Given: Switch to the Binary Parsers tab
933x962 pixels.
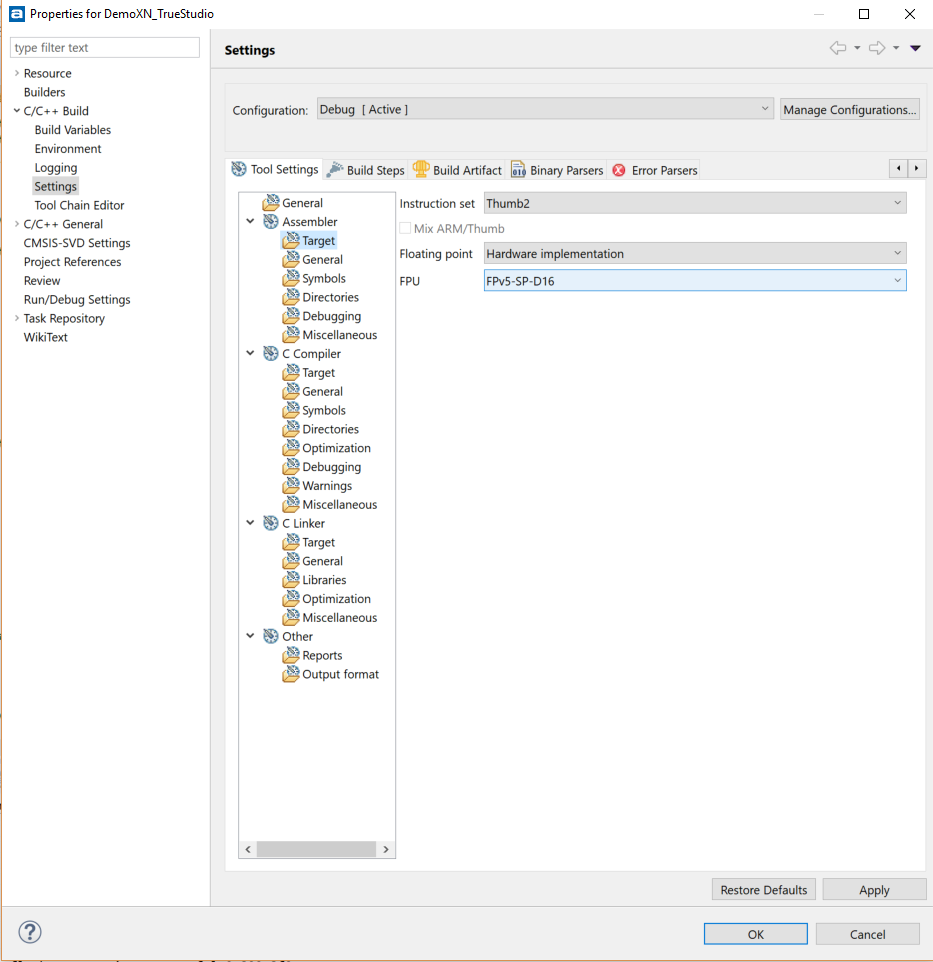Looking at the screenshot, I should (558, 170).
